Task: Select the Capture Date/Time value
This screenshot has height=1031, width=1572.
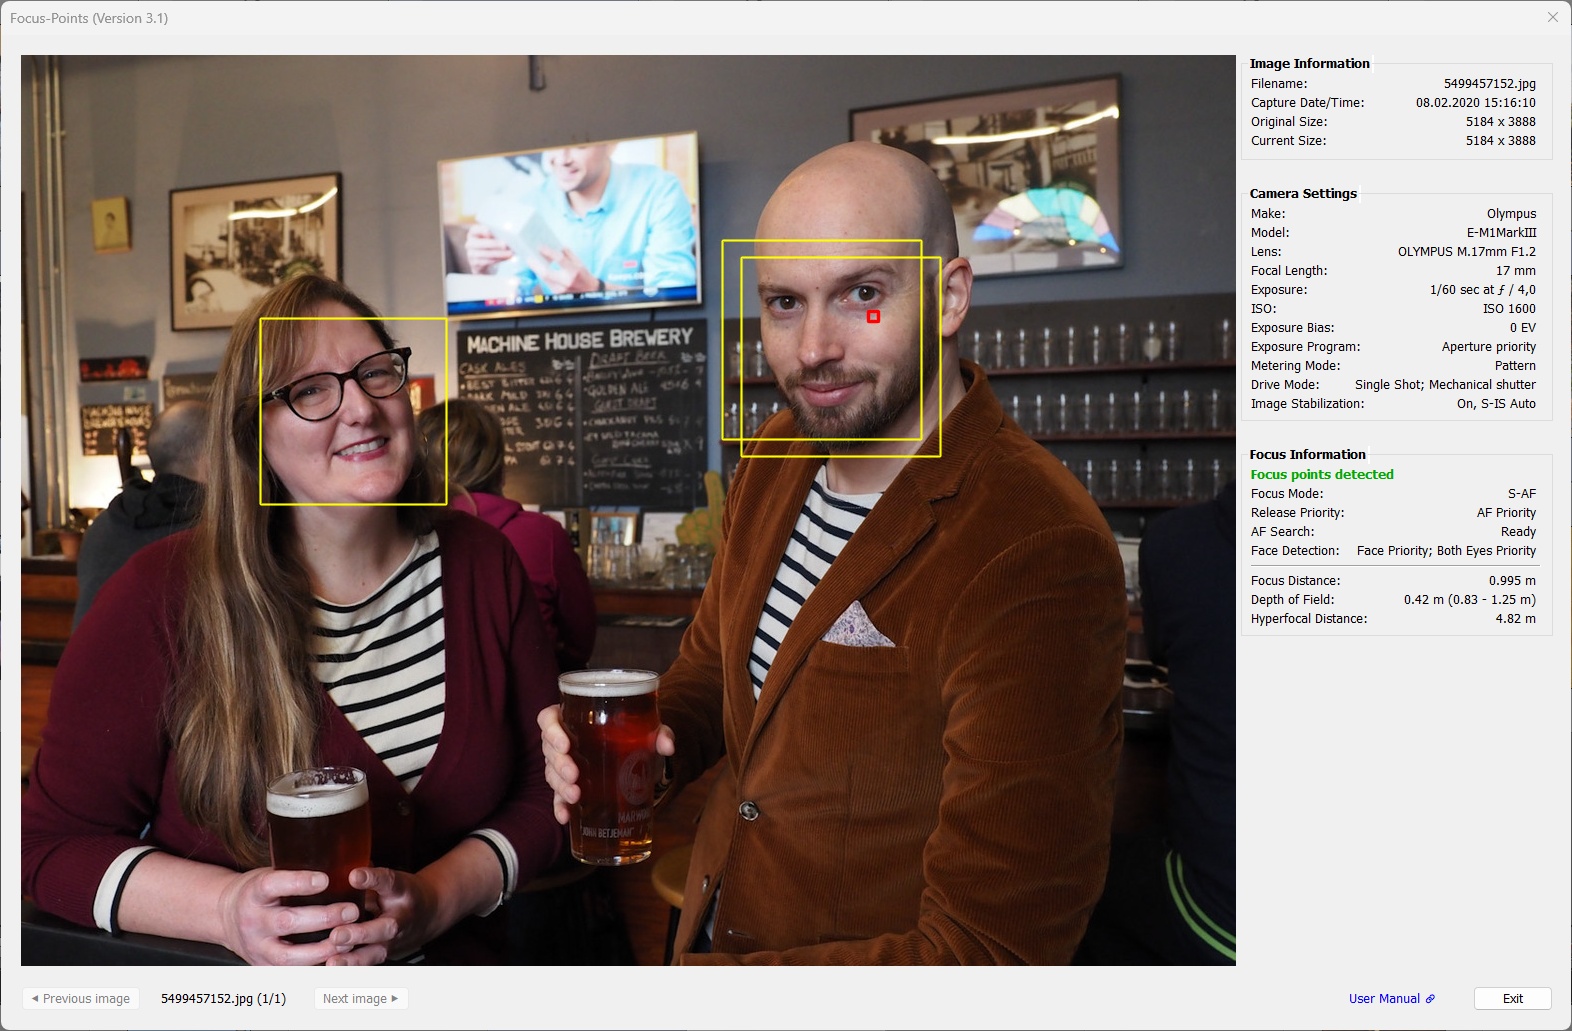Action: [1475, 103]
